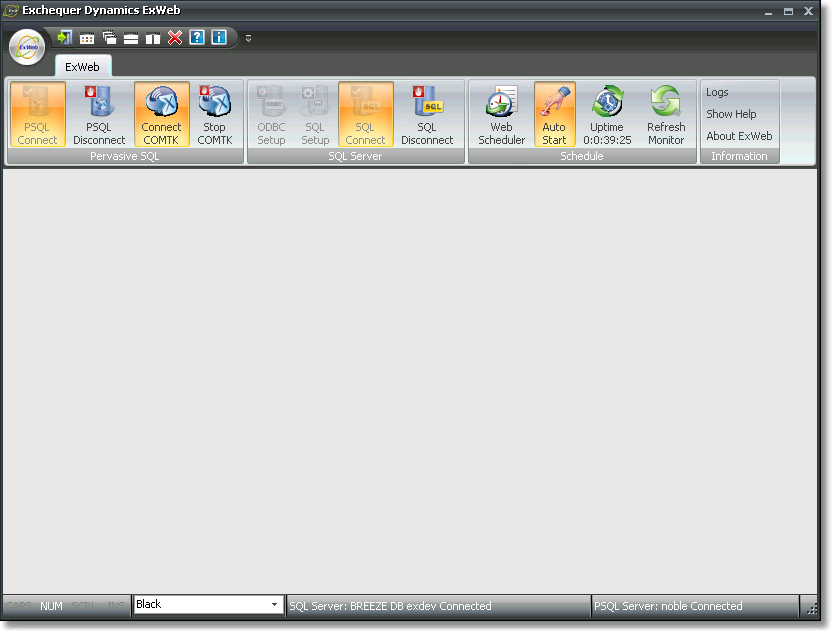Click Show Help in Information group
The width and height of the screenshot is (836, 638).
[731, 114]
